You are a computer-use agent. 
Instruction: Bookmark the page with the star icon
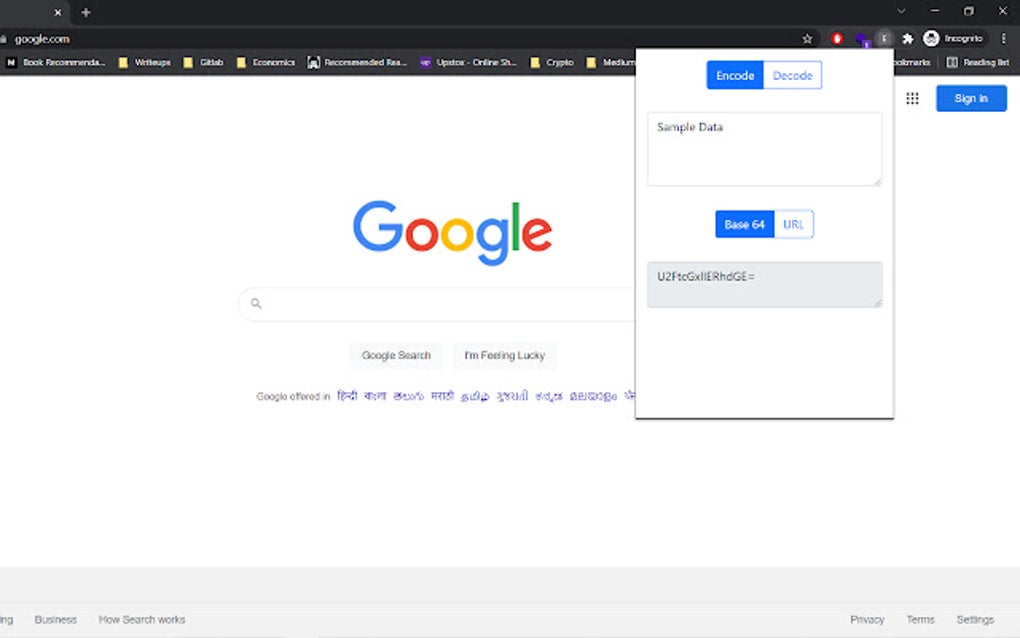pos(807,38)
